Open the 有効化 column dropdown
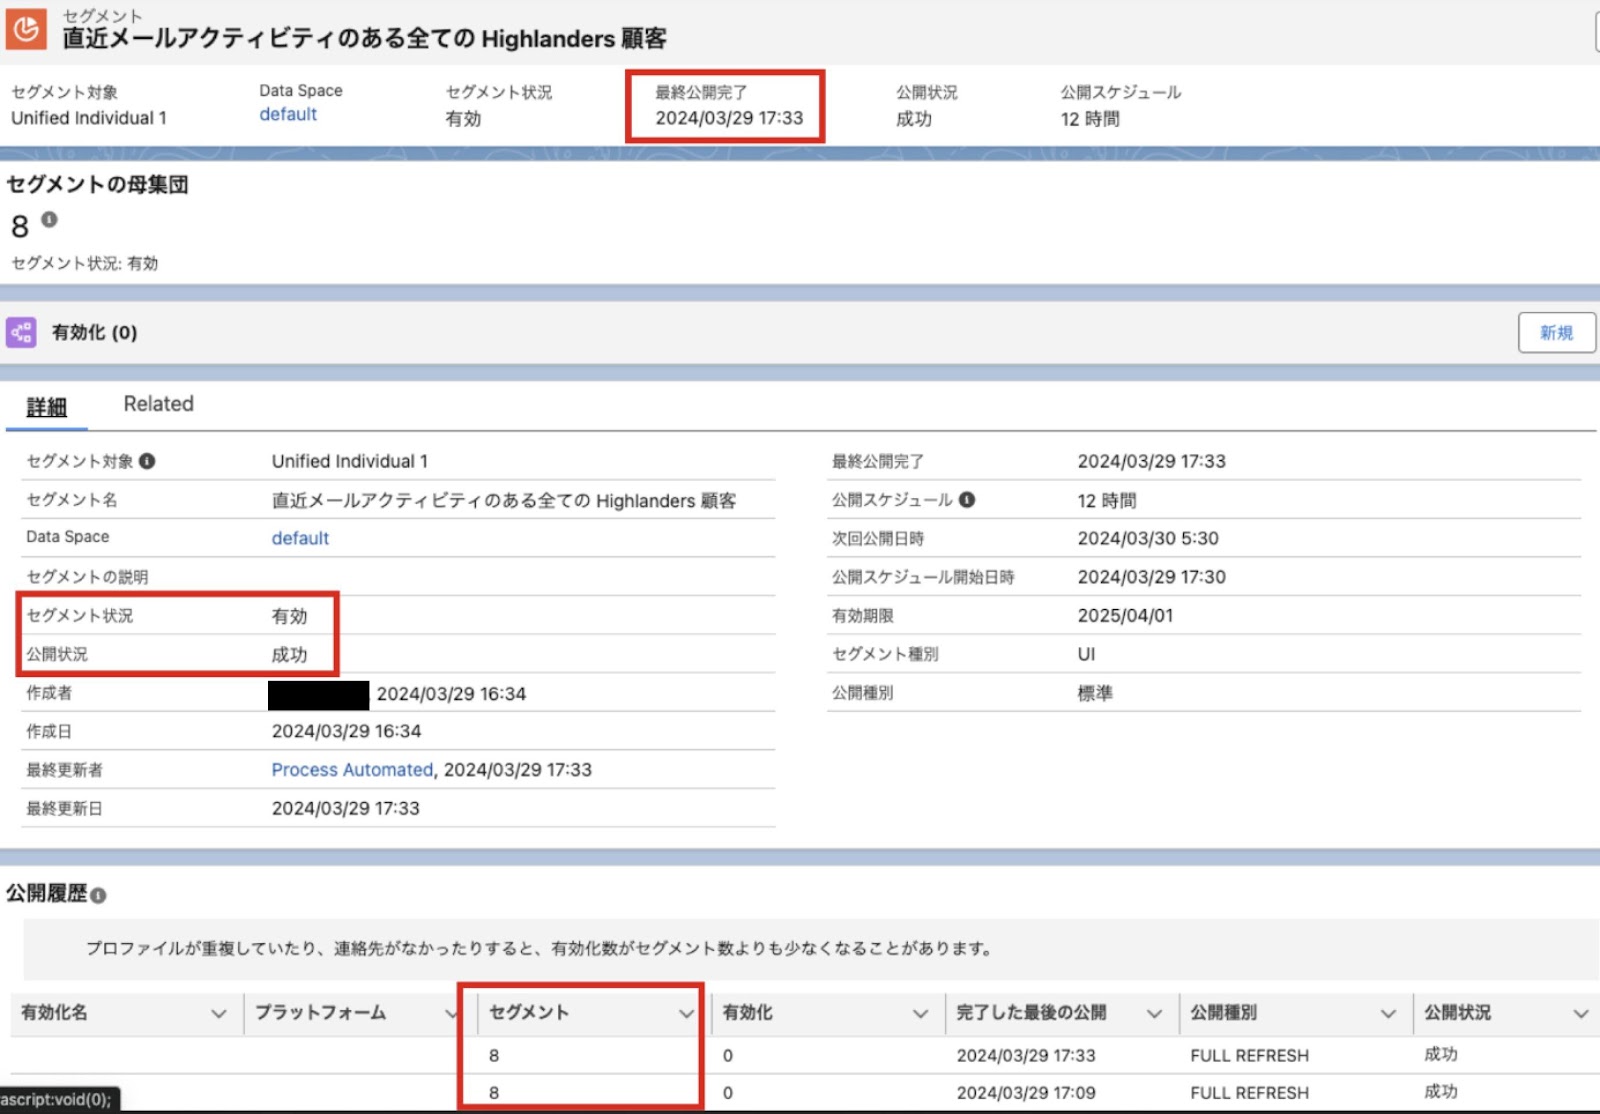Image resolution: width=1600 pixels, height=1114 pixels. 920,1013
